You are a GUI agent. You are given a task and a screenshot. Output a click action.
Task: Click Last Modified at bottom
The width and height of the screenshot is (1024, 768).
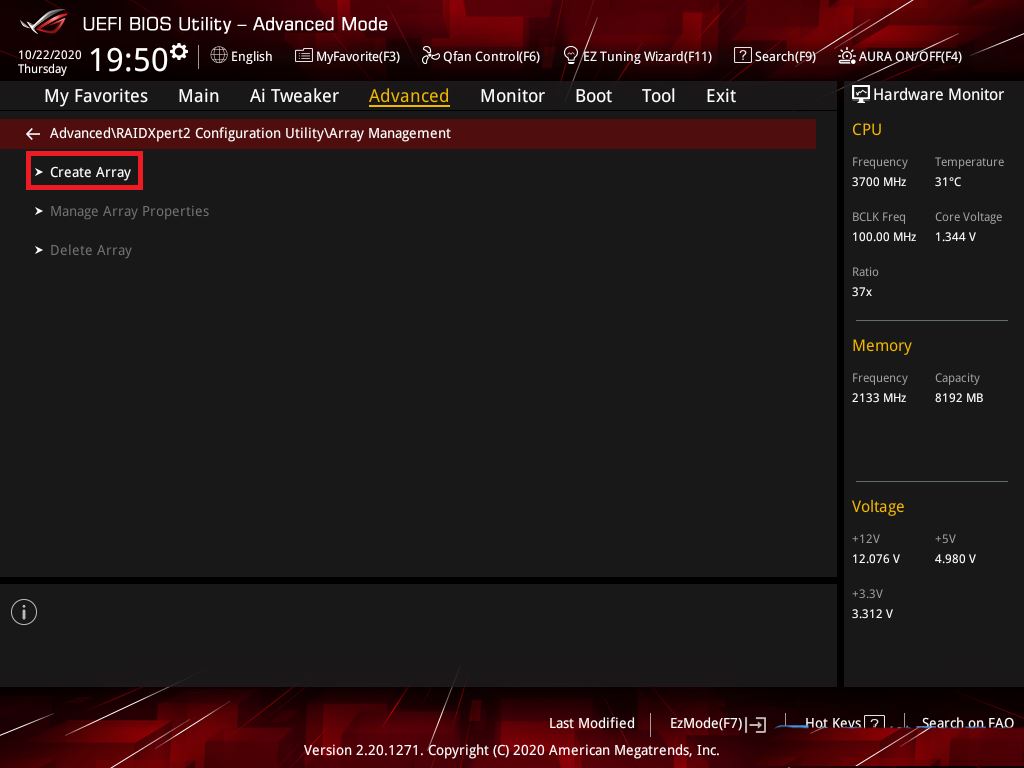pos(592,723)
